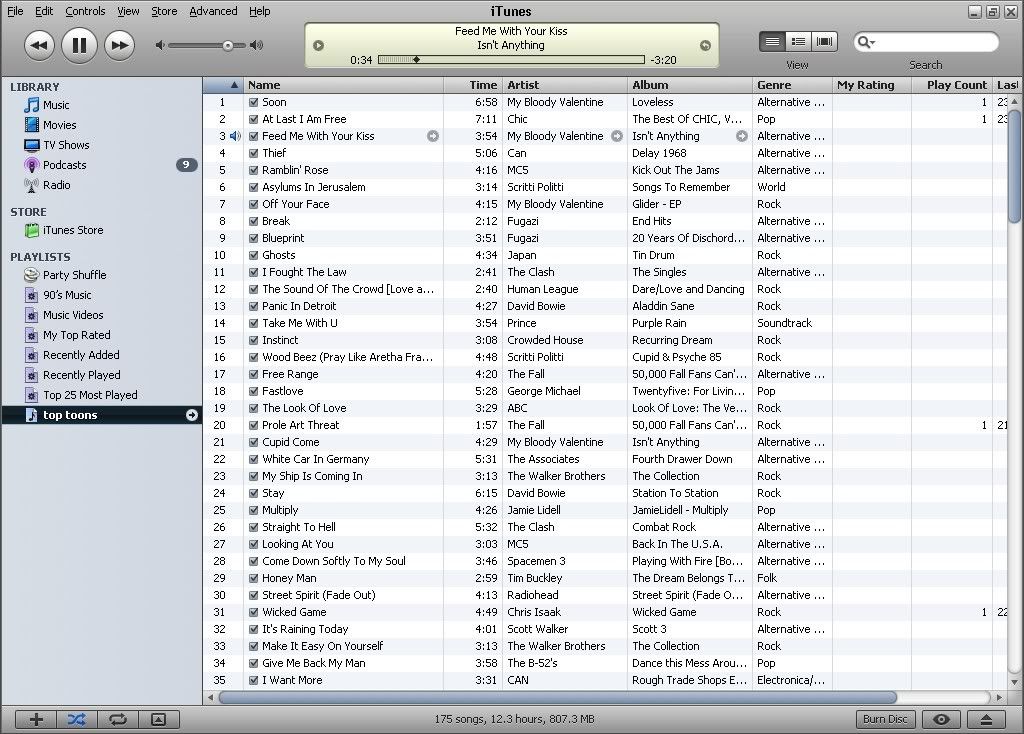Toggle repeat button in bottom bar

[117, 719]
